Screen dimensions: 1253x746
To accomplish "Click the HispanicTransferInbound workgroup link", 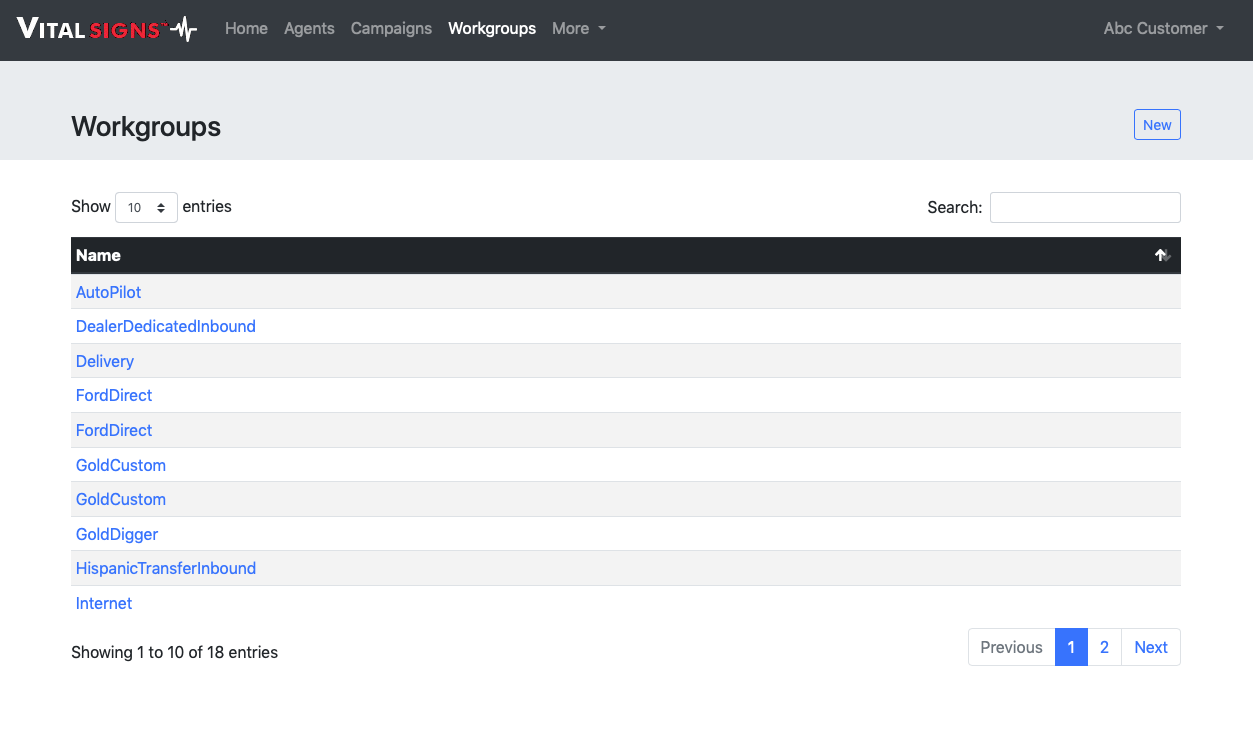I will point(166,568).
